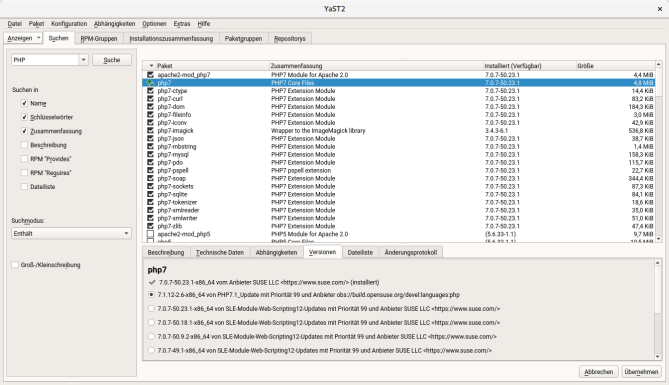Toggle install status icon for php7-xmlwriter
This screenshot has width=669, height=385.
point(150,218)
